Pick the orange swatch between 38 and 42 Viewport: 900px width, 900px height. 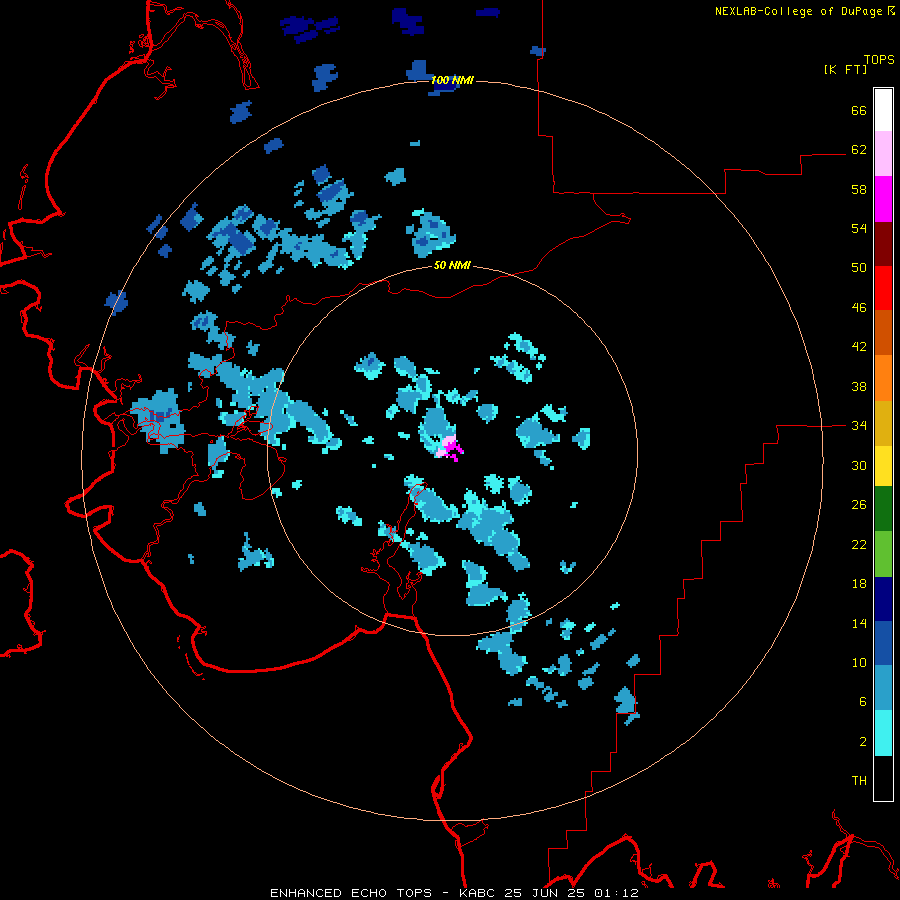click(883, 378)
